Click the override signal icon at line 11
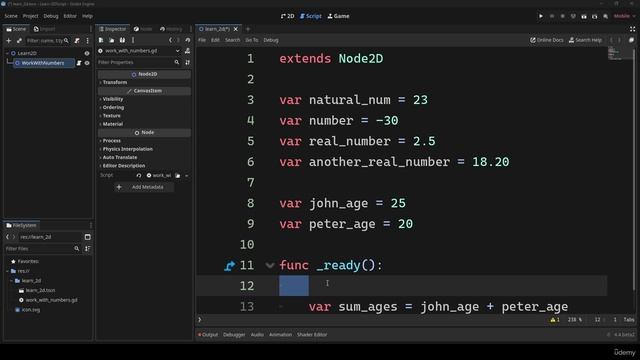Image resolution: width=640 pixels, height=360 pixels. click(x=230, y=266)
